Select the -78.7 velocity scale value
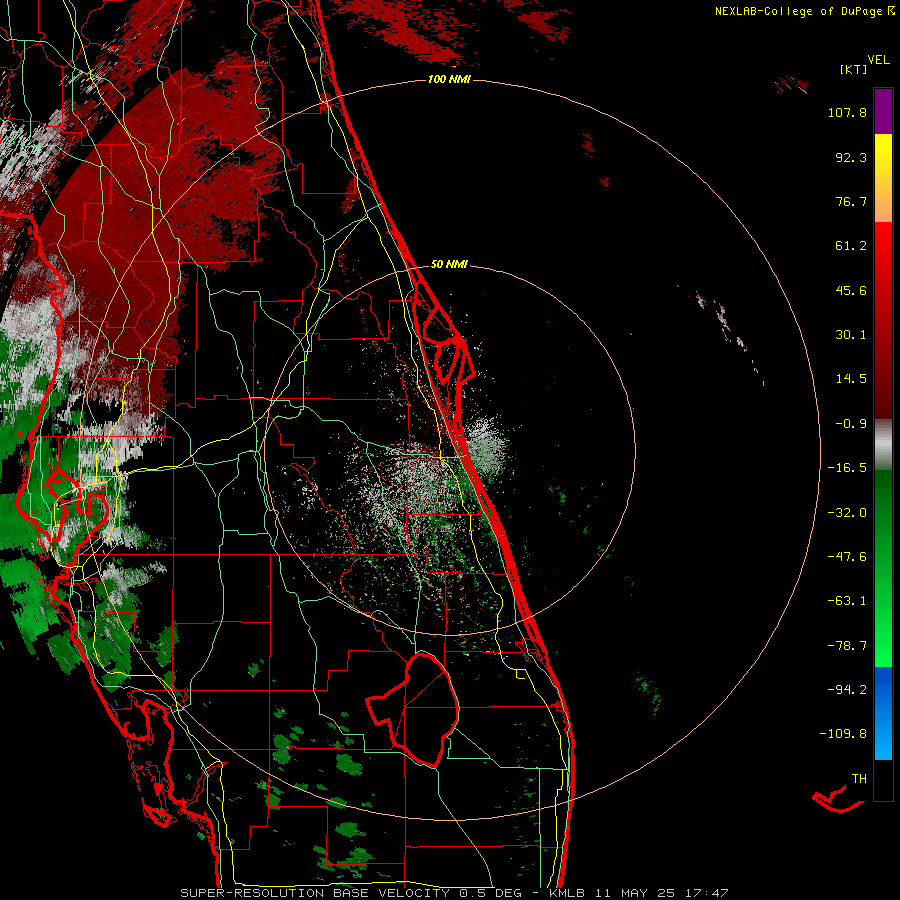The image size is (900, 900). 847,646
